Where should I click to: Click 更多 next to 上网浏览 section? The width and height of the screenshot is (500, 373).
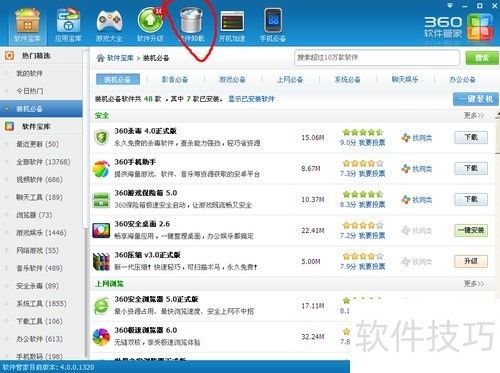coord(474,284)
